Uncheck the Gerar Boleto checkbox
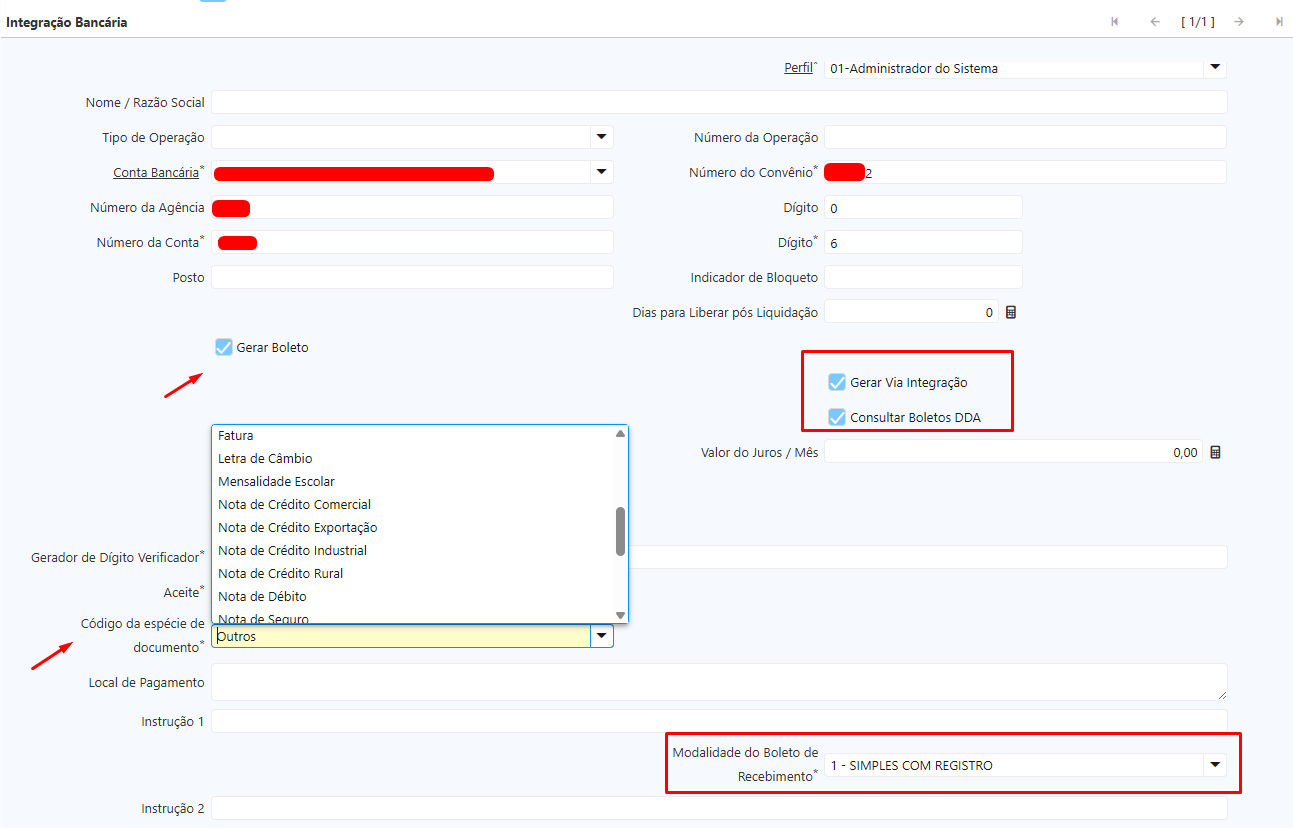 pyautogui.click(x=224, y=347)
